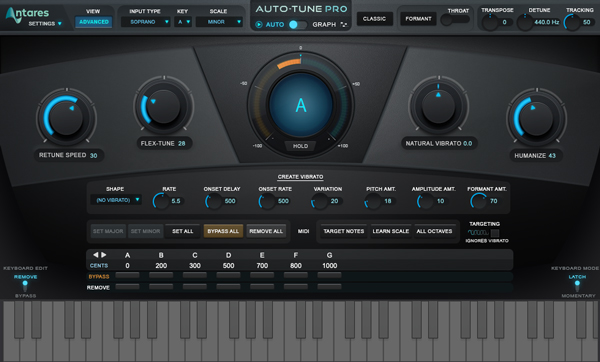Switch the view to Advanced

[x=94, y=22]
